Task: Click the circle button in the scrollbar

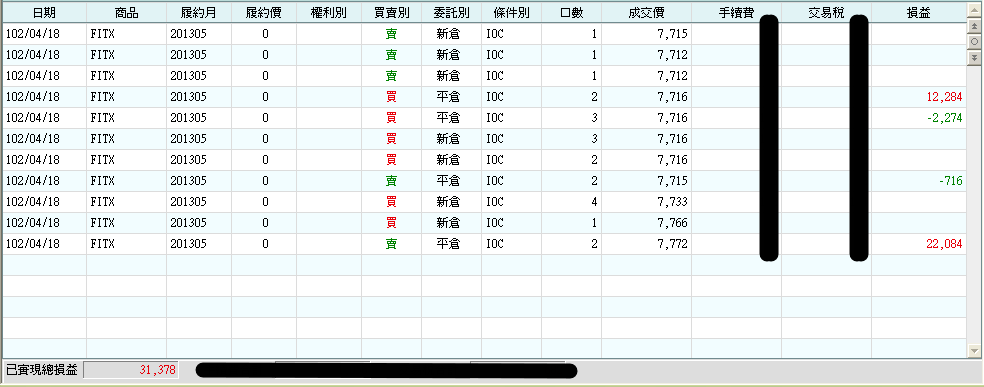Action: [x=974, y=41]
